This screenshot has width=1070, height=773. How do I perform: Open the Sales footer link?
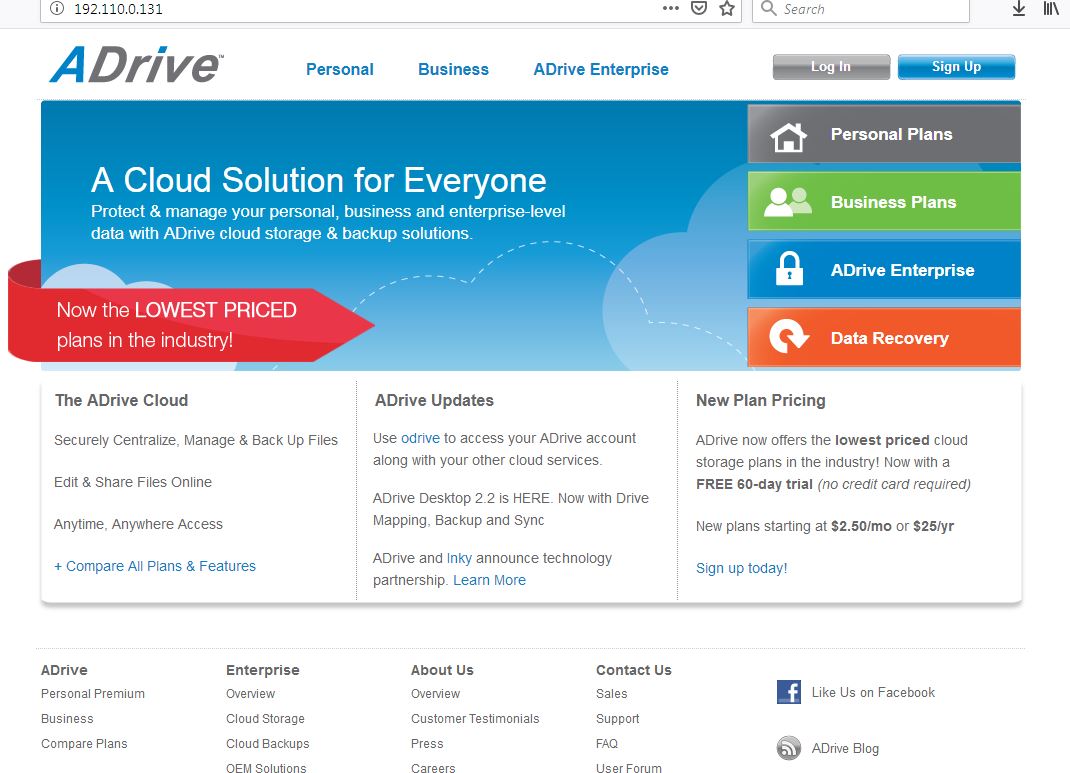(611, 694)
